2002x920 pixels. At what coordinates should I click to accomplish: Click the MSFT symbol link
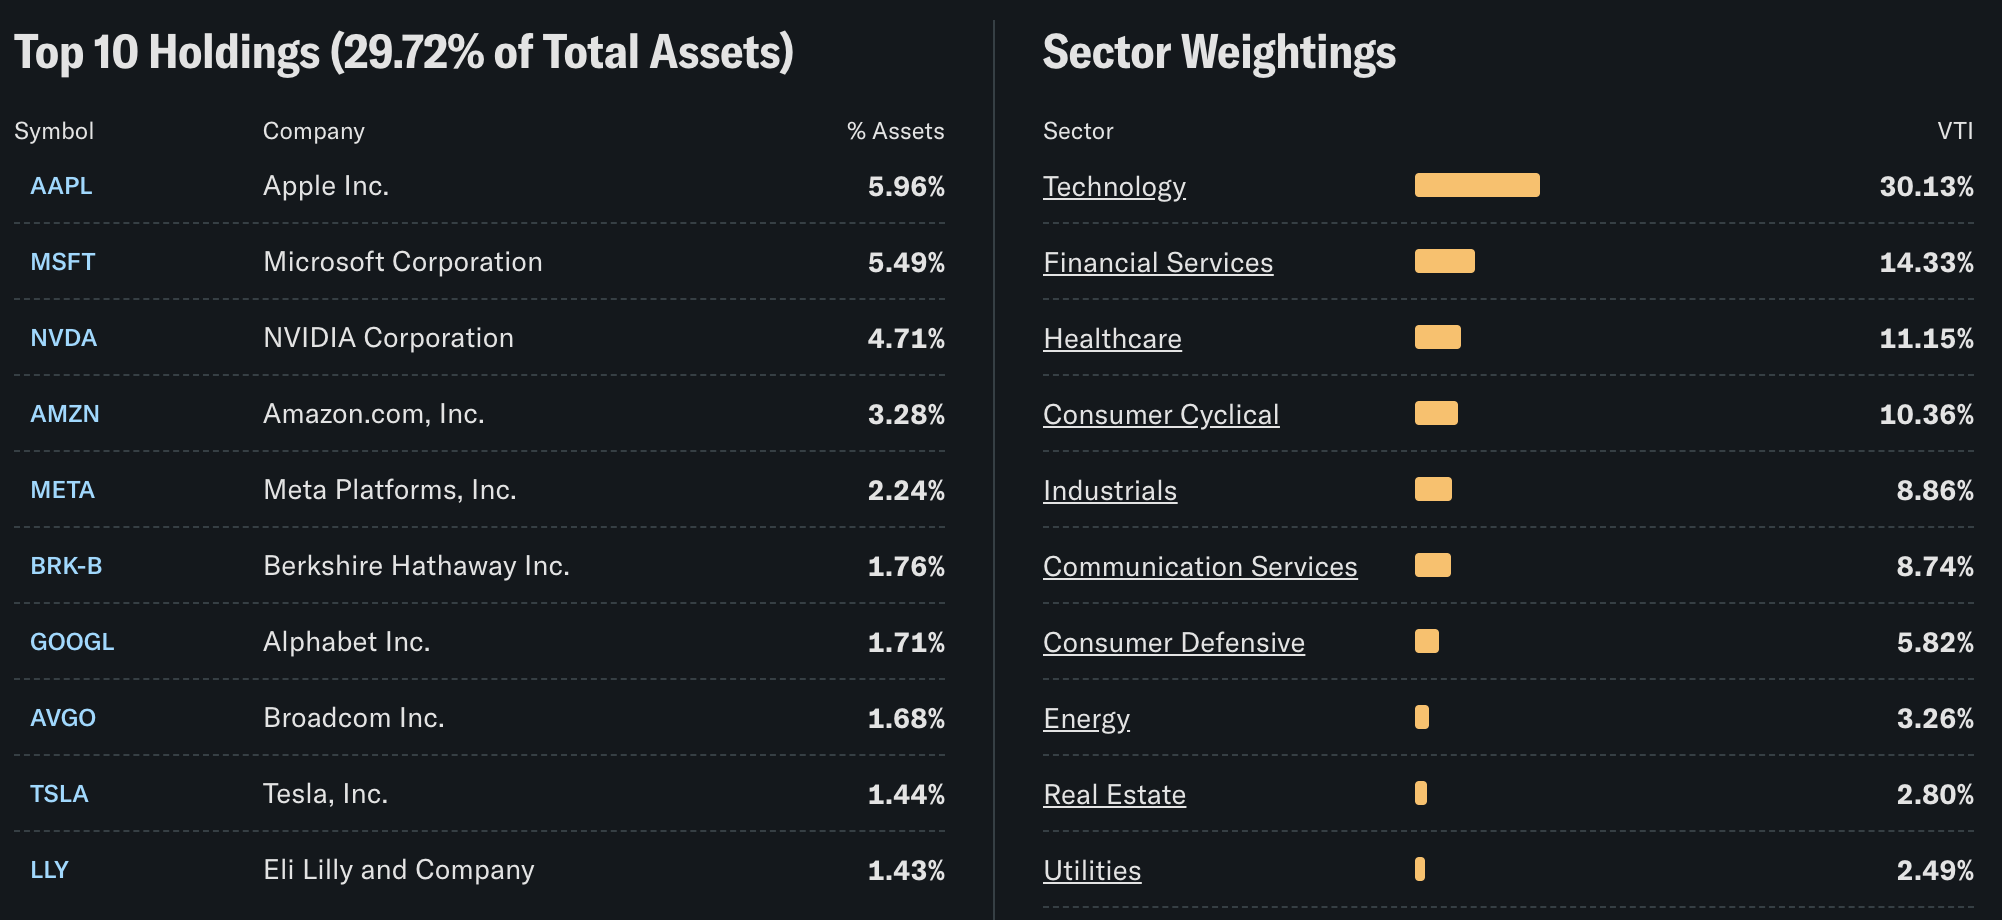(x=62, y=262)
